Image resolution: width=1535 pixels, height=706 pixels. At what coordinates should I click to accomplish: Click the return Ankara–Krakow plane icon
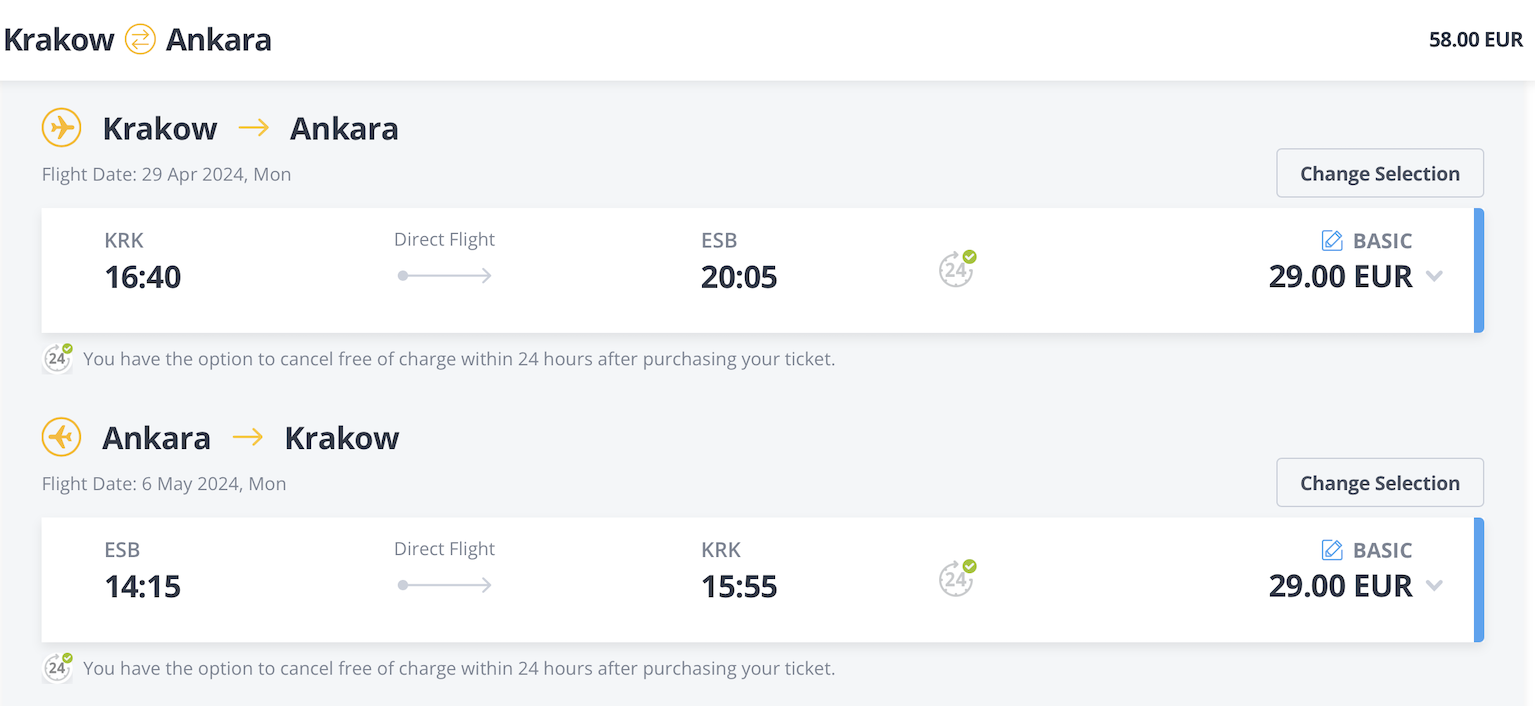point(61,437)
